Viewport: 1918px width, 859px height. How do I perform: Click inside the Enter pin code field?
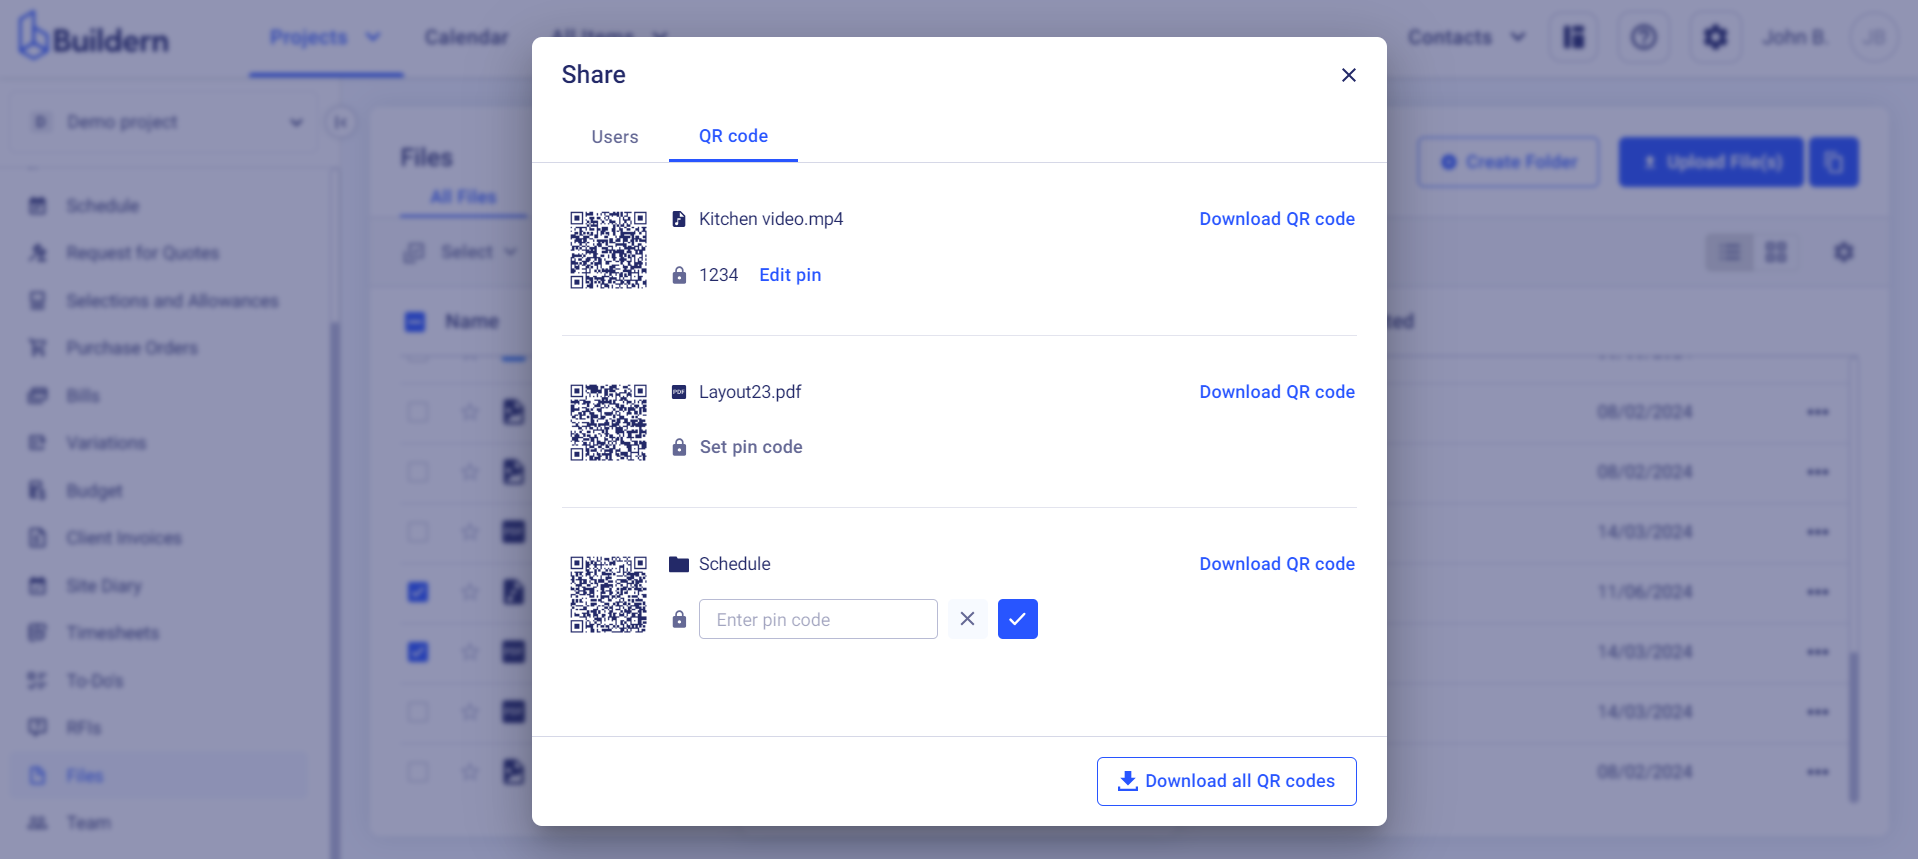817,619
